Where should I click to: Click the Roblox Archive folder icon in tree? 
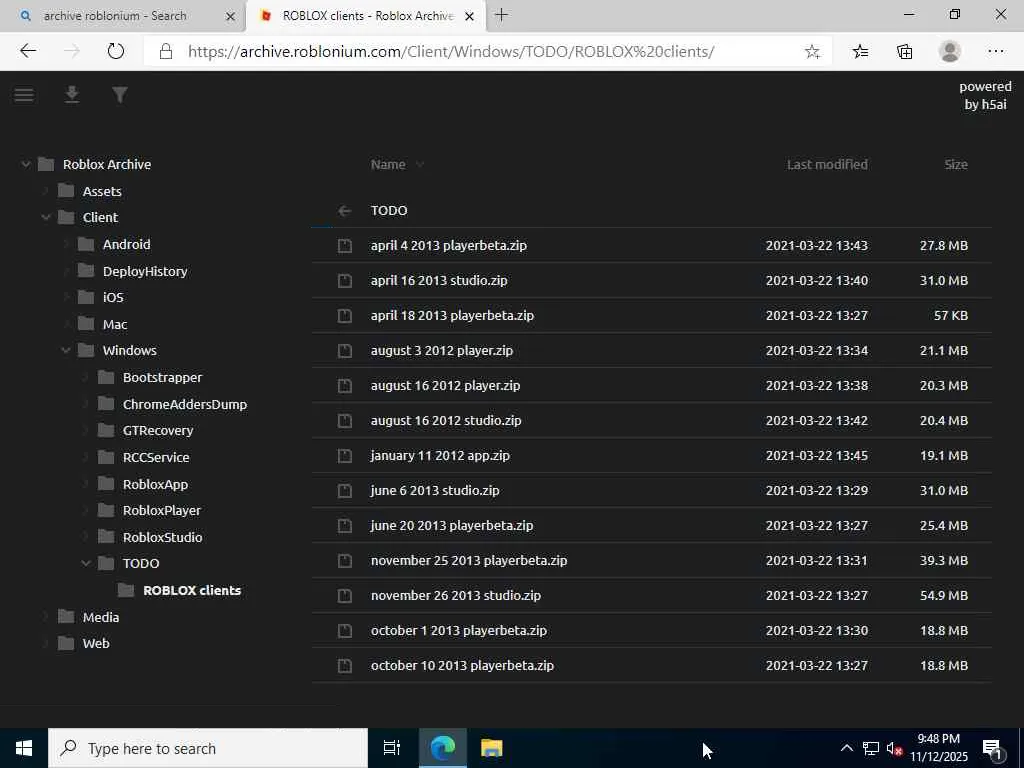point(46,164)
